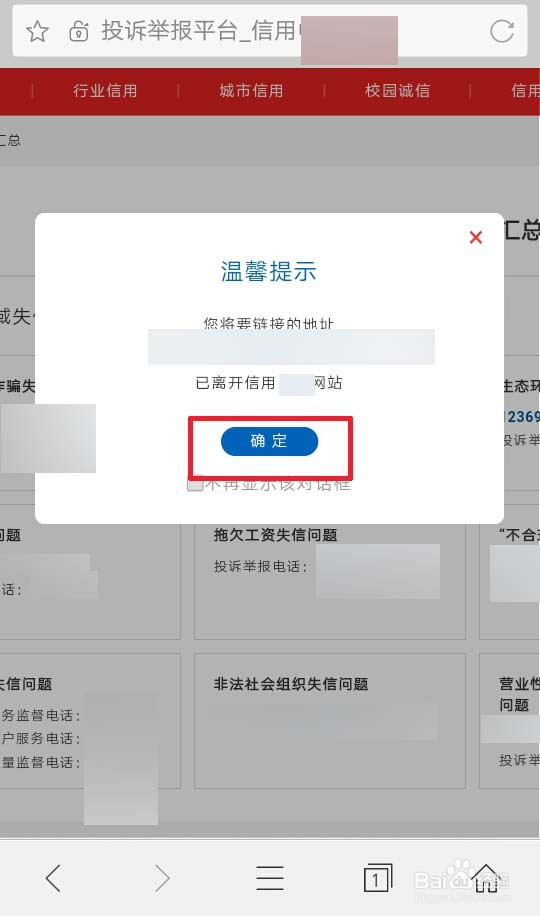Tap the lock security icon

tap(78, 31)
